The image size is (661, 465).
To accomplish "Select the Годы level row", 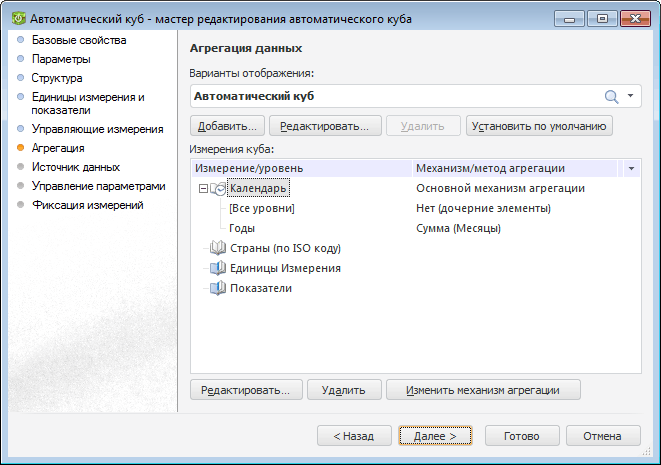I will pyautogui.click(x=242, y=228).
